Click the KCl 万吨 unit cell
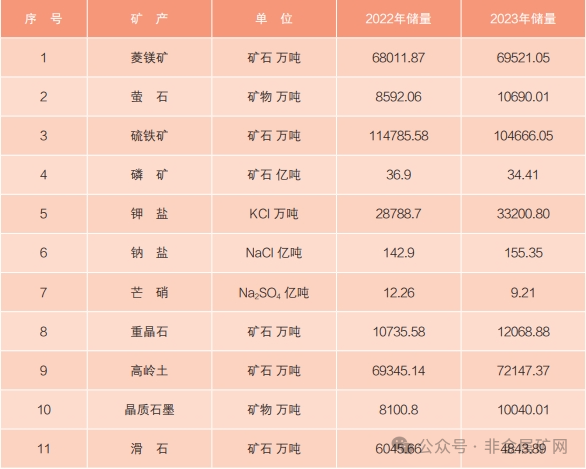The image size is (586, 469). click(x=274, y=214)
